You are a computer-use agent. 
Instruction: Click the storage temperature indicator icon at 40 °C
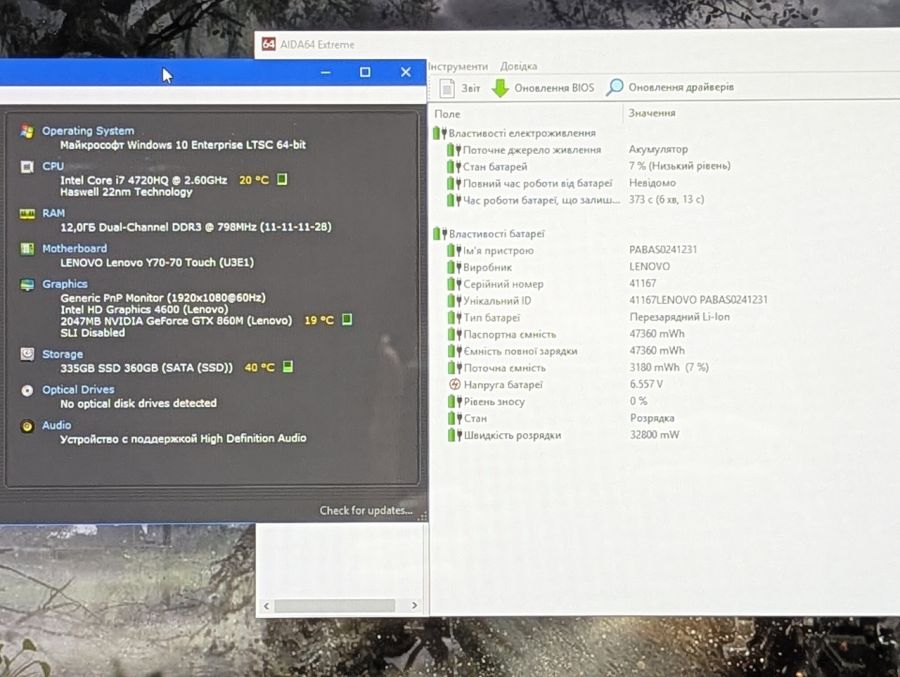pos(288,366)
